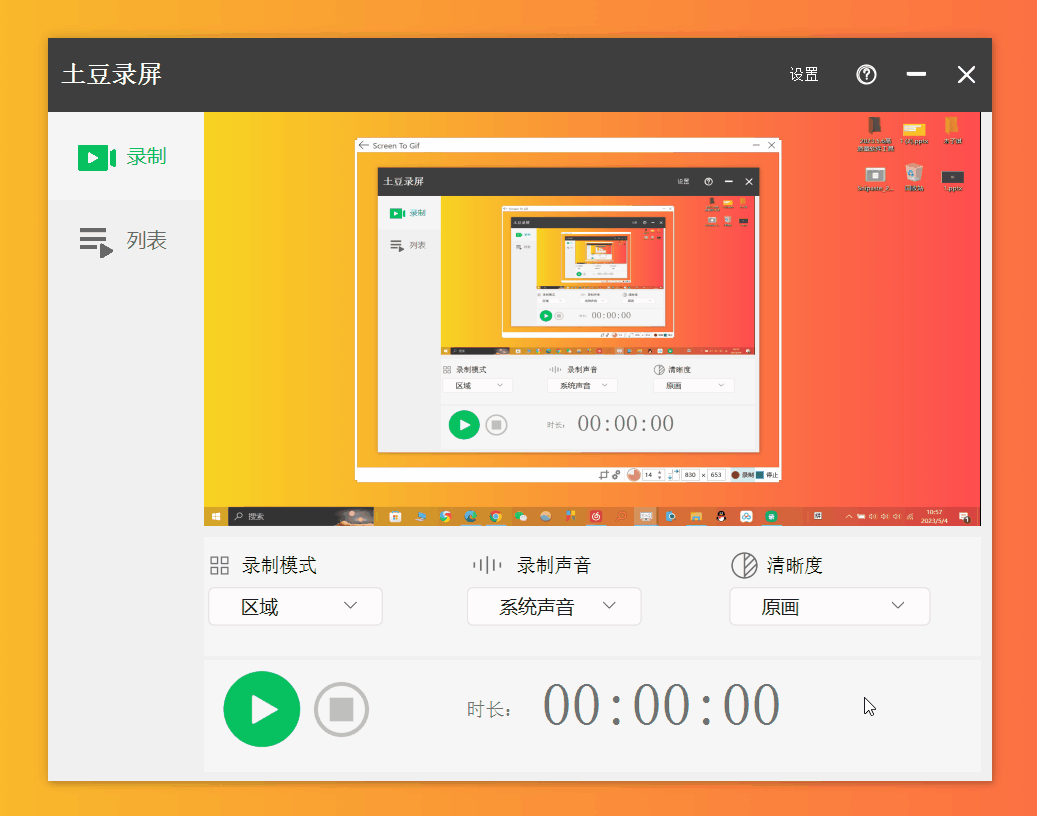Click the Windows Start button in the preview taskbar
The width and height of the screenshot is (1037, 816).
pos(216,516)
